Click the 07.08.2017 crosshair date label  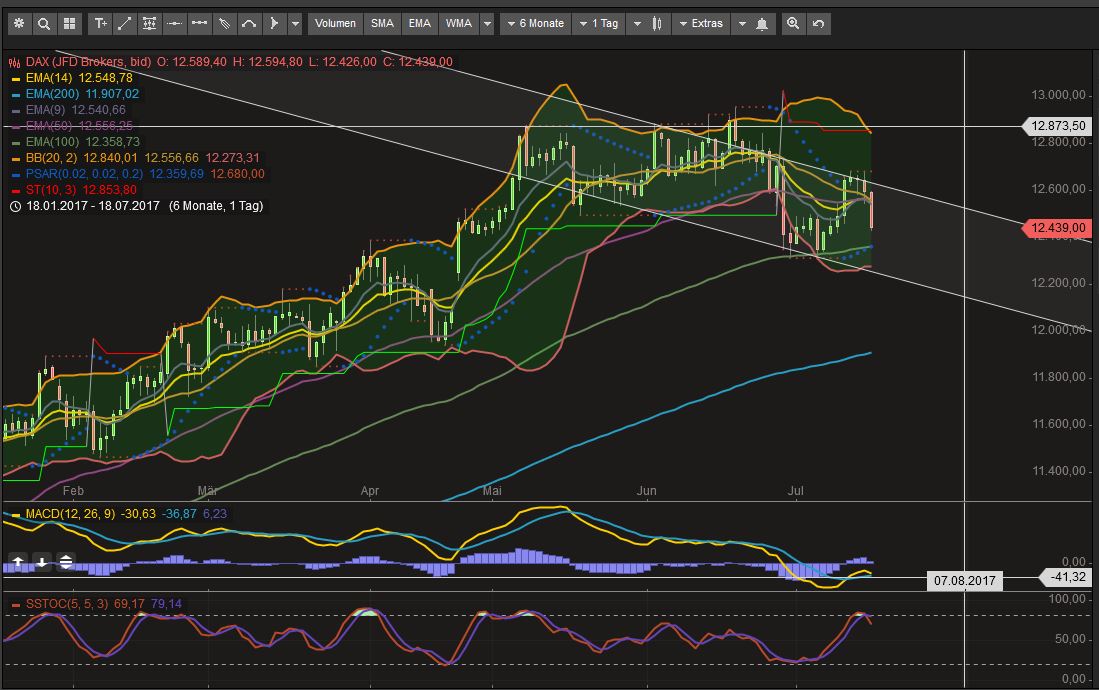tap(964, 581)
